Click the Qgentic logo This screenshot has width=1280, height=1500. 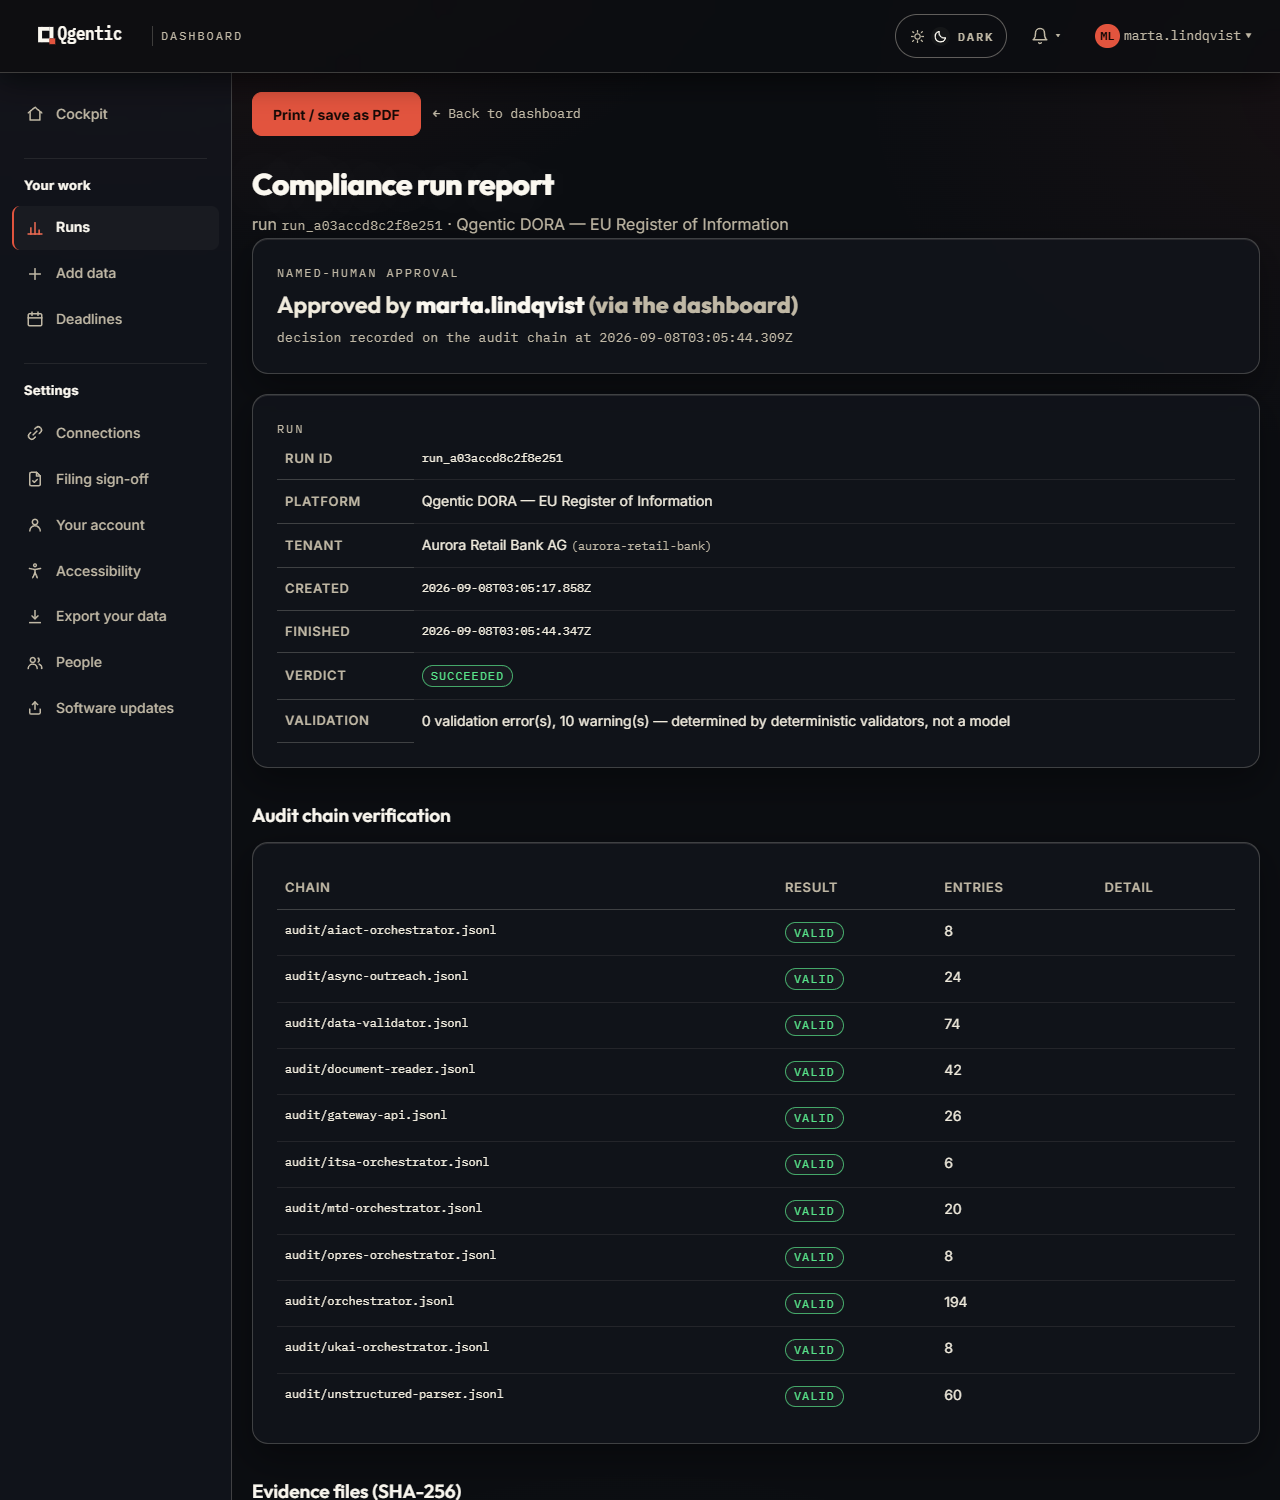tap(80, 35)
